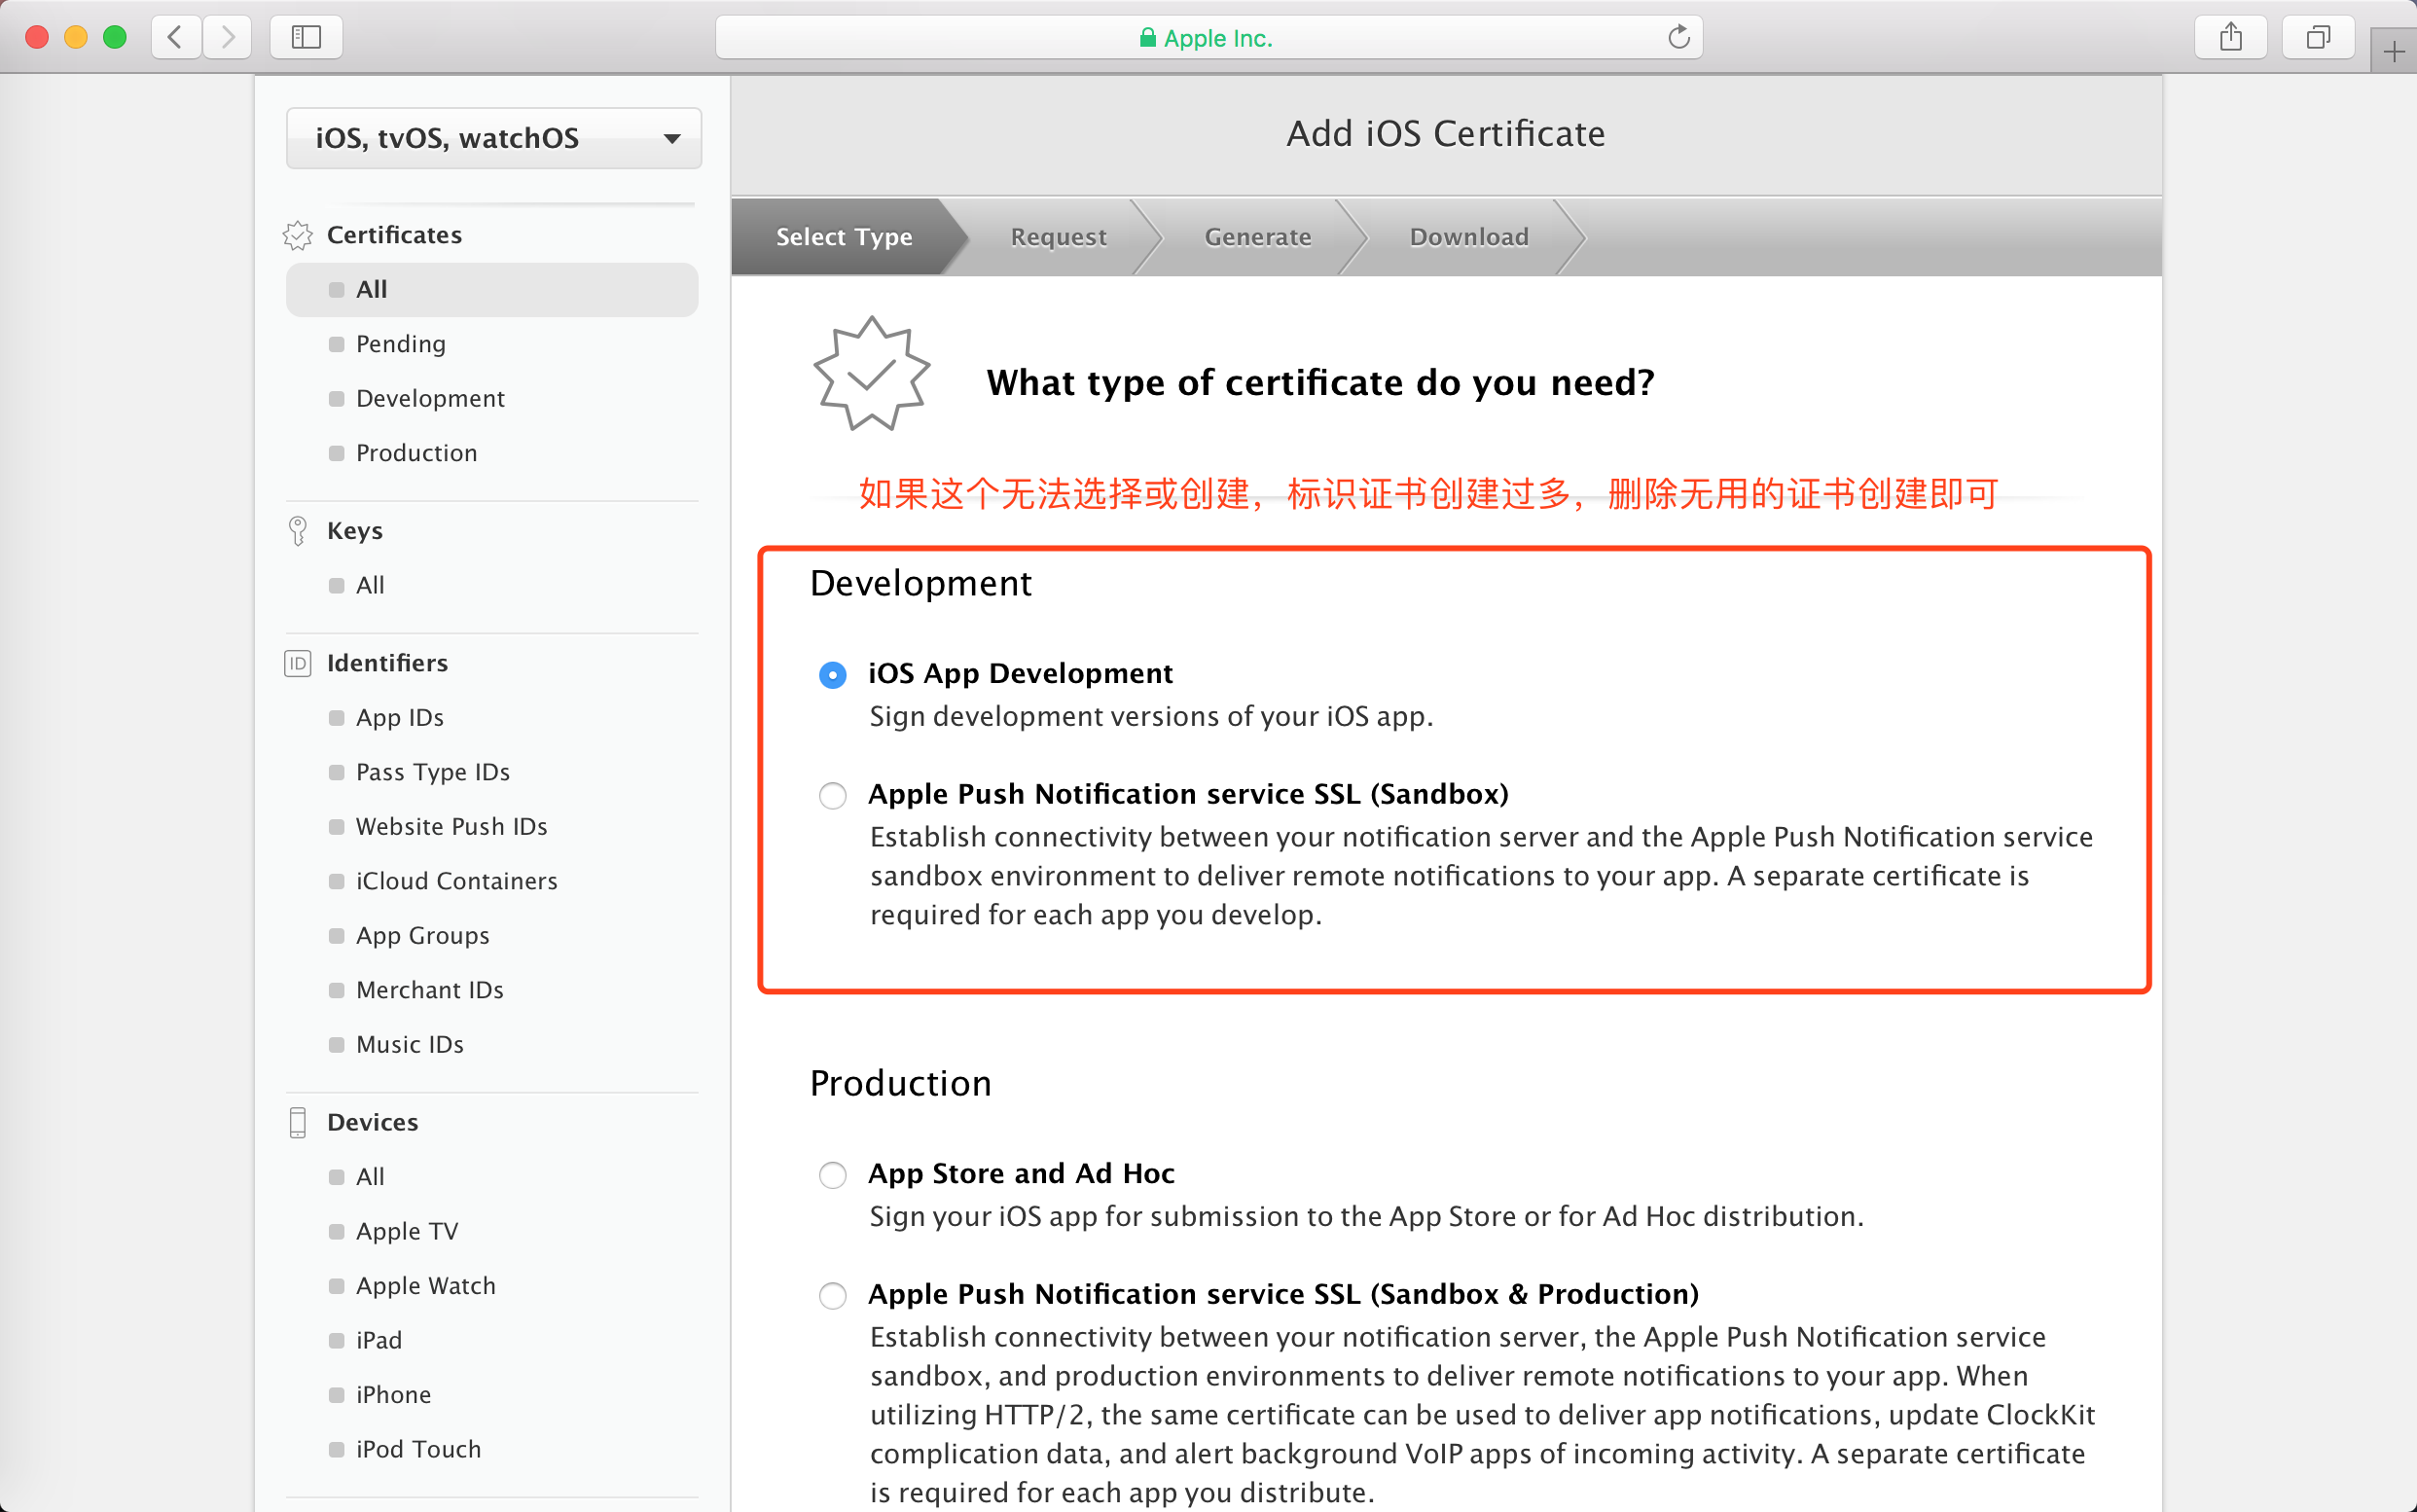Toggle the Safari sidebar button
This screenshot has height=1512, width=2417.
pos(306,38)
